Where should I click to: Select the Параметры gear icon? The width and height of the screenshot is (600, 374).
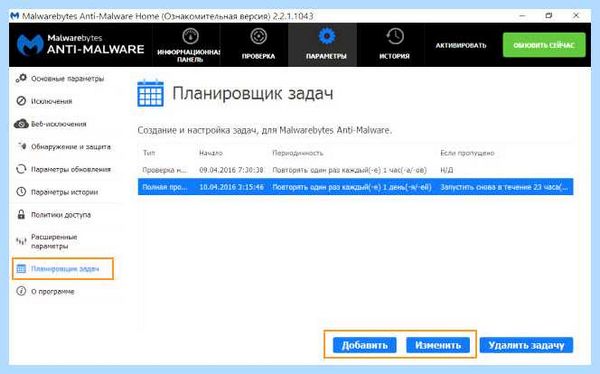(x=326, y=36)
